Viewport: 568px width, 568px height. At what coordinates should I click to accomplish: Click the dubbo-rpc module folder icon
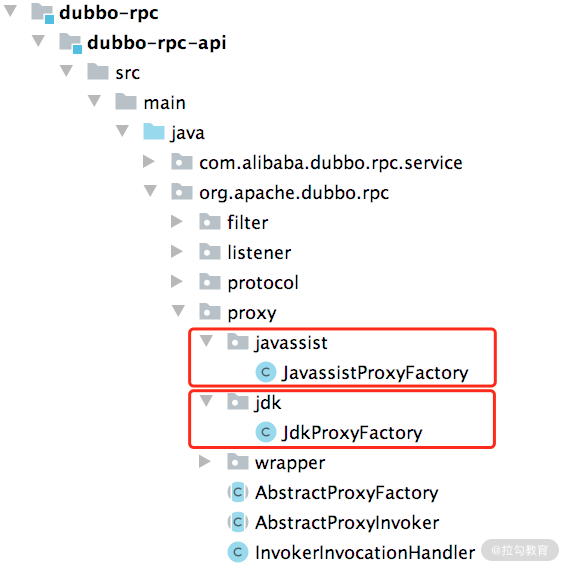pyautogui.click(x=42, y=13)
